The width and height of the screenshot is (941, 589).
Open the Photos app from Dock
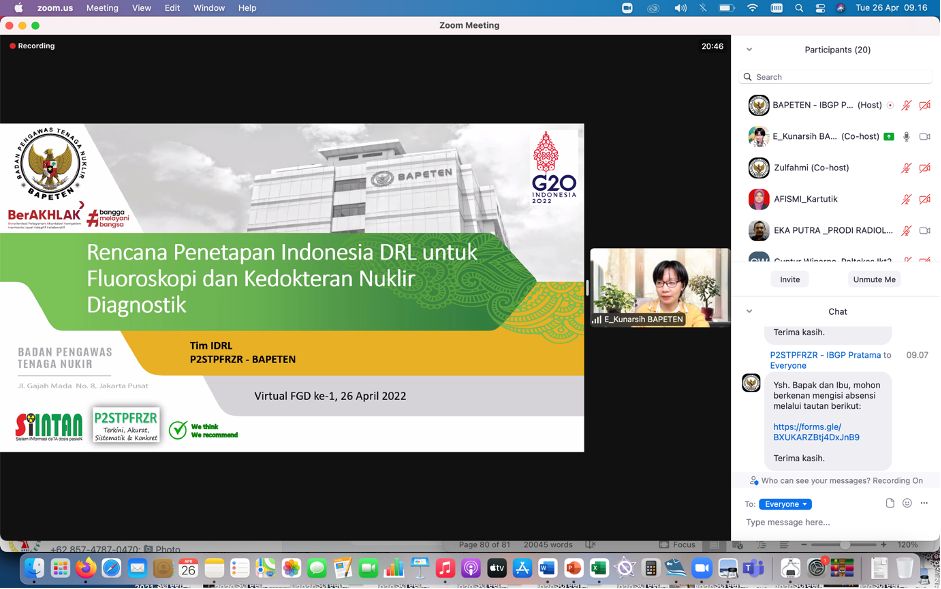pyautogui.click(x=291, y=567)
